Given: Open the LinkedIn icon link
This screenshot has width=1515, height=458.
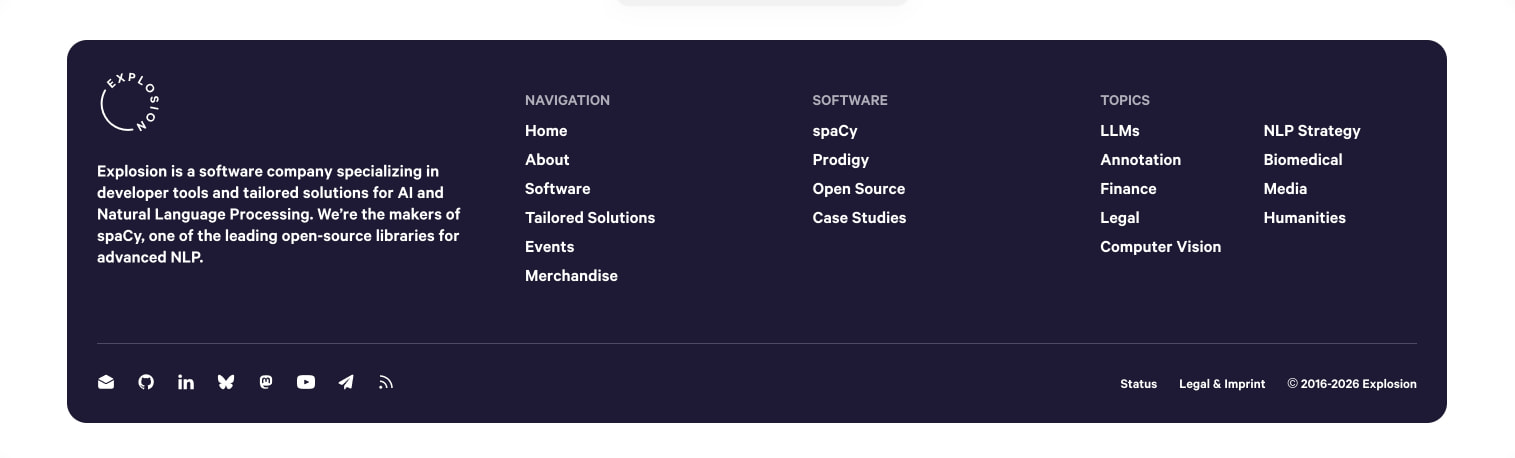Looking at the screenshot, I should pos(186,382).
